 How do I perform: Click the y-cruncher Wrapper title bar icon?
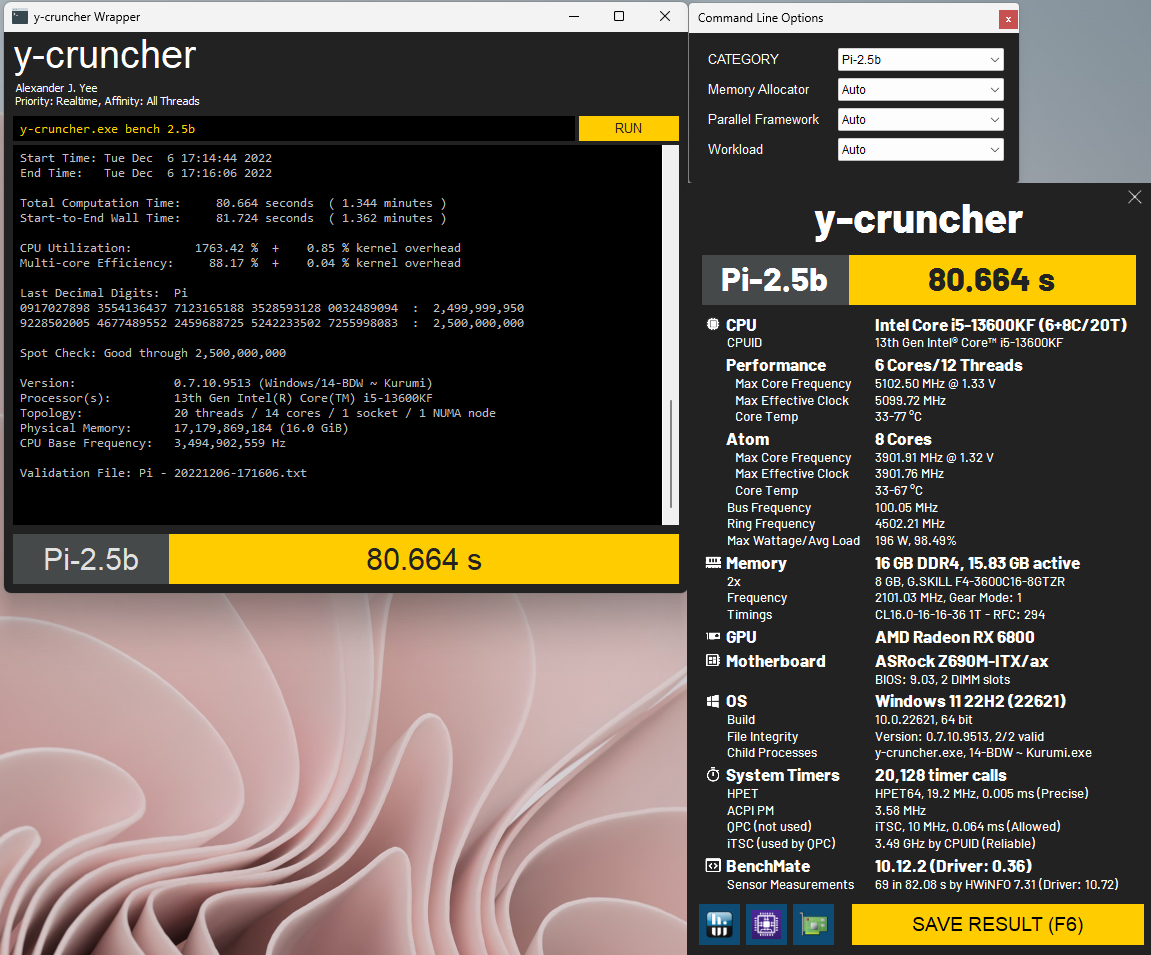21,16
